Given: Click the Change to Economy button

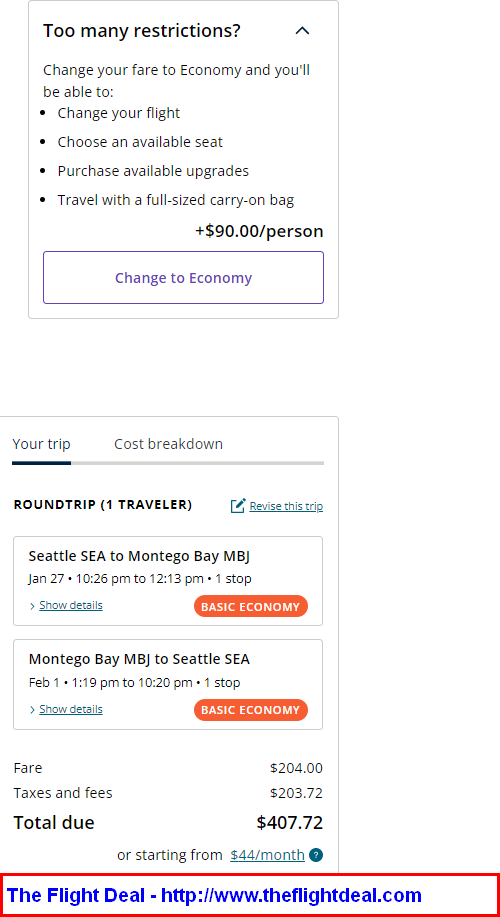Looking at the screenshot, I should coord(183,277).
